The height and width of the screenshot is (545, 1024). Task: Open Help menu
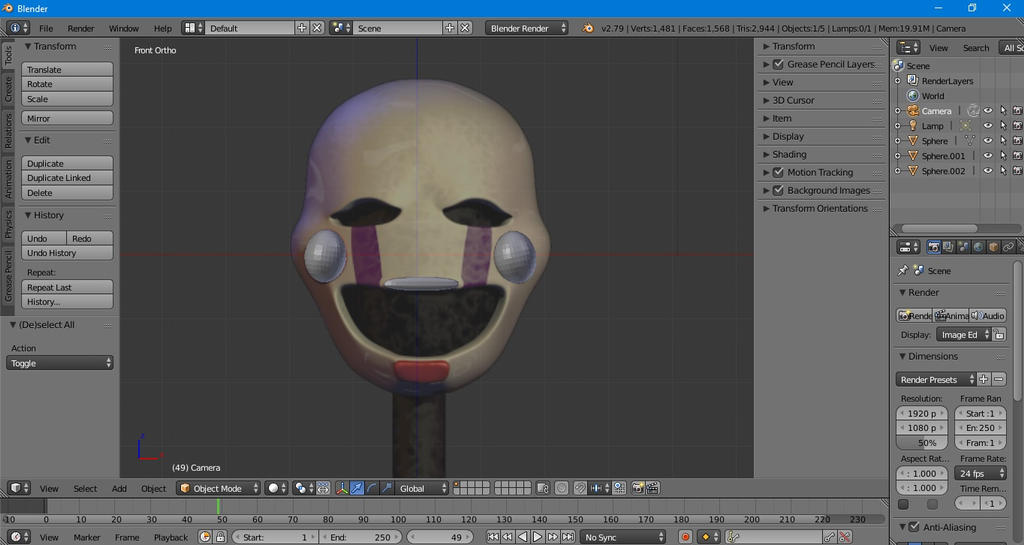pos(163,28)
